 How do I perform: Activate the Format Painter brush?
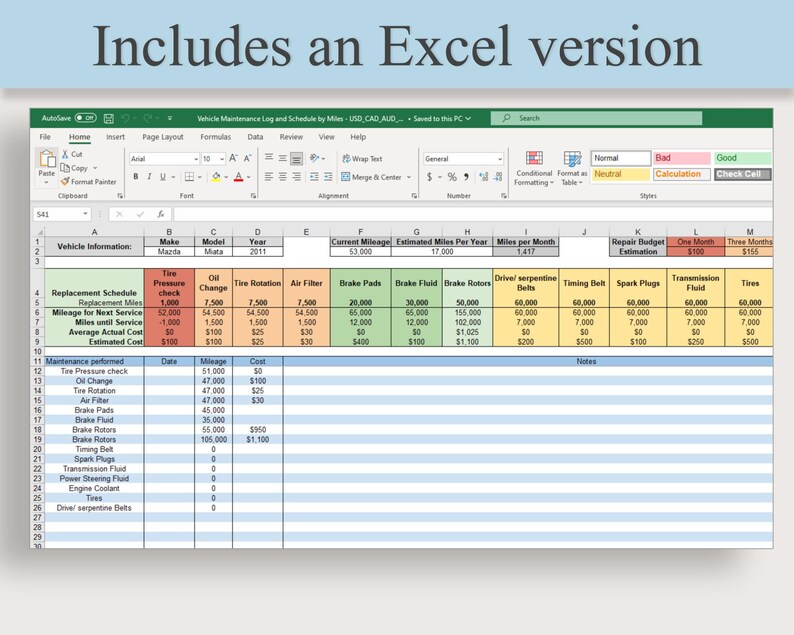[65, 181]
